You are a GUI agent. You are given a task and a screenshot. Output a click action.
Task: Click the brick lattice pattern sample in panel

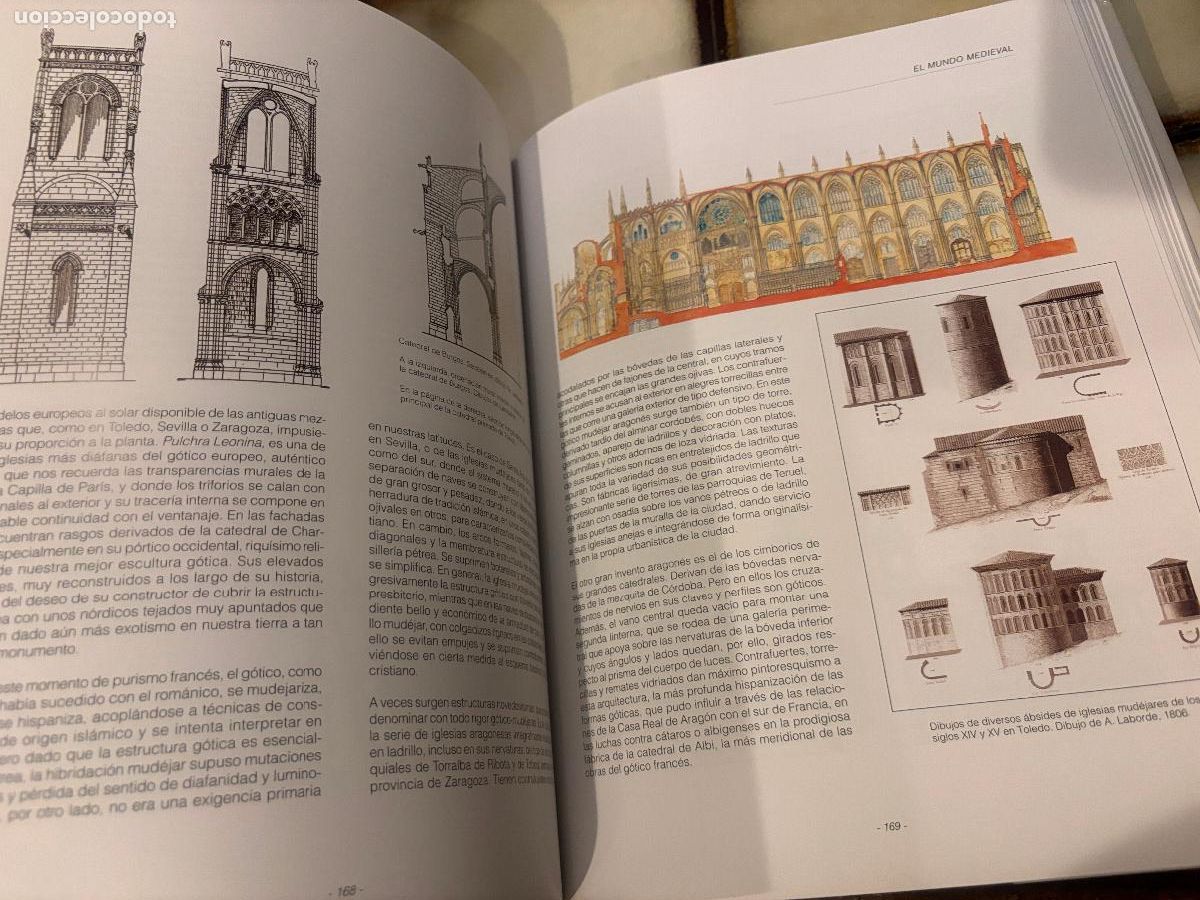pyautogui.click(x=1140, y=457)
